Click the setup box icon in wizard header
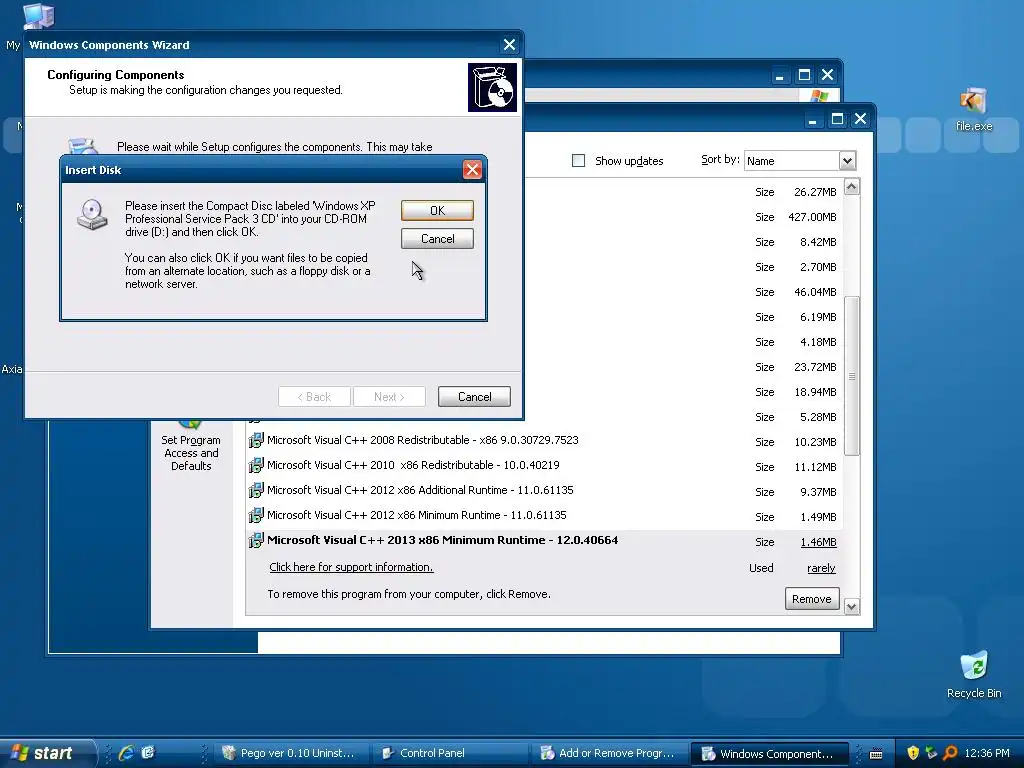 pyautogui.click(x=492, y=88)
